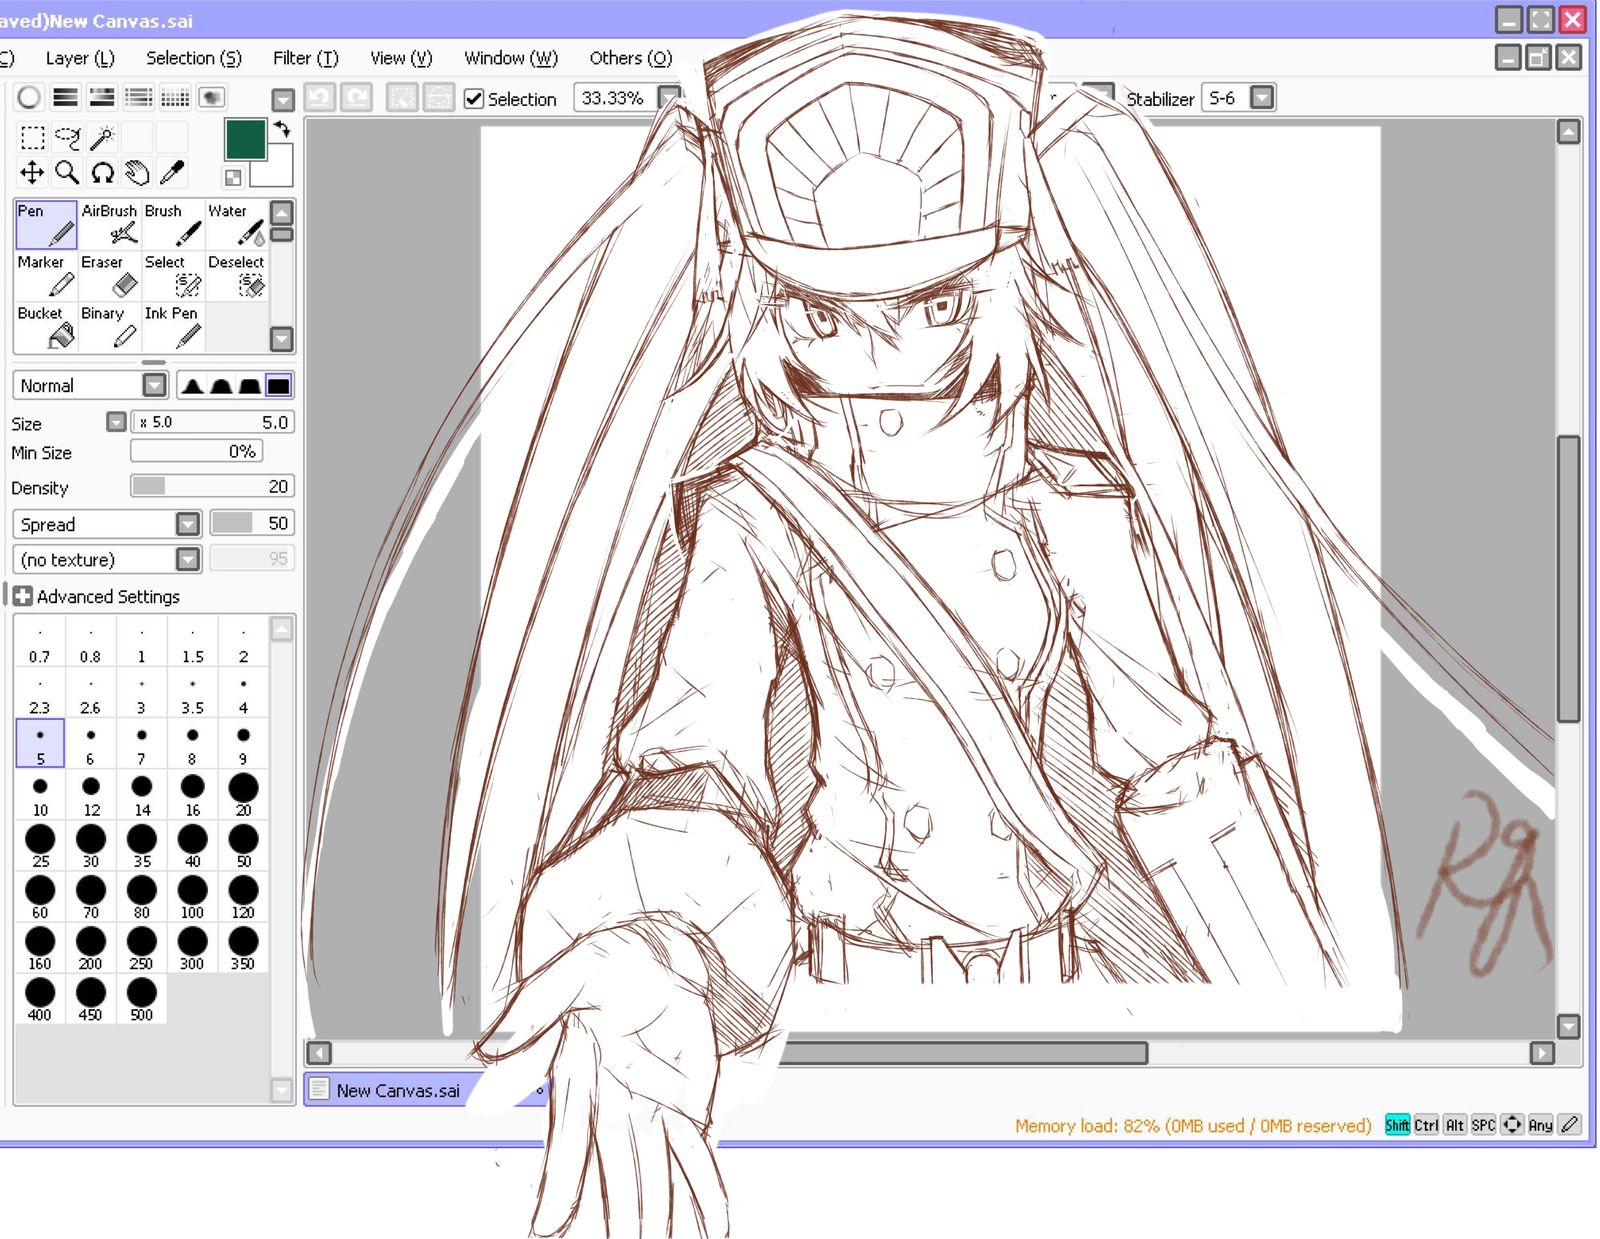Click the redo arrow button
The width and height of the screenshot is (1600, 1239).
356,97
